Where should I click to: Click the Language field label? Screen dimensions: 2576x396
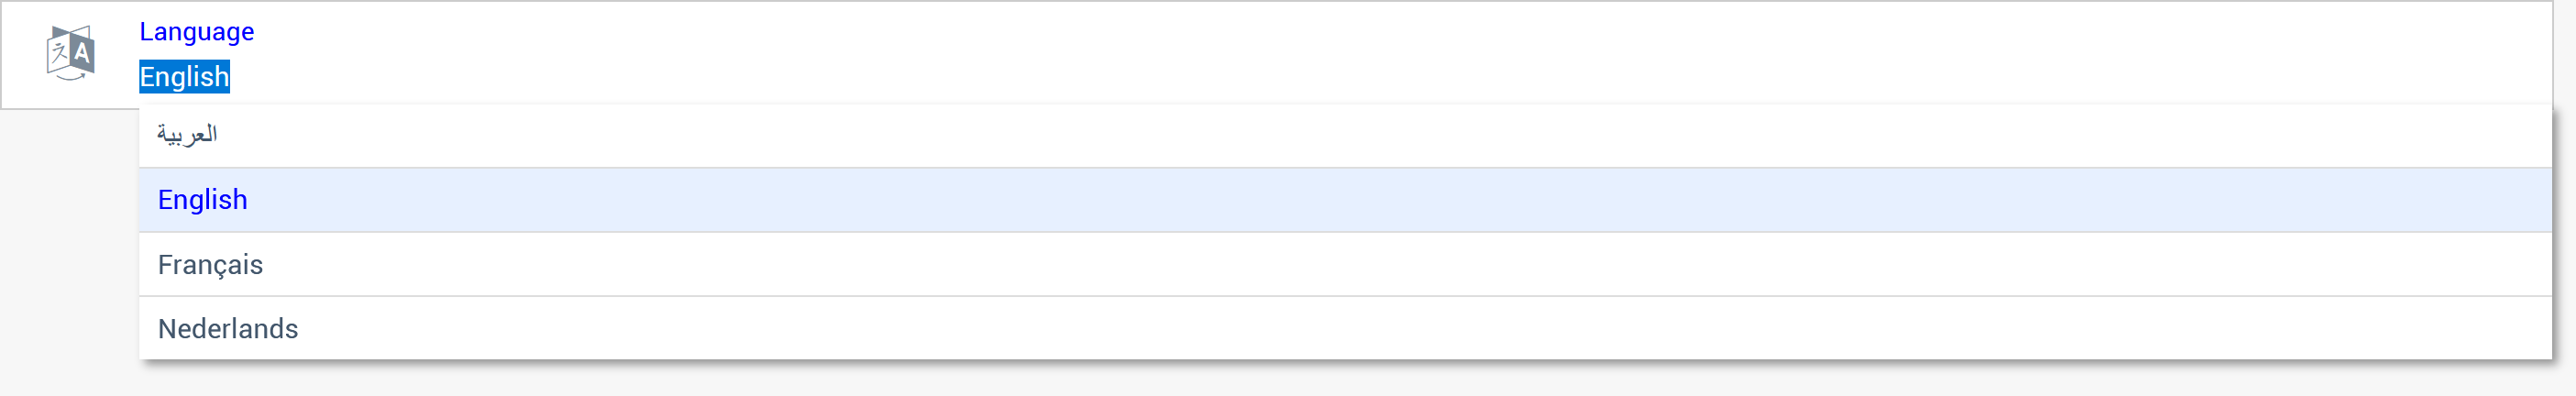pos(196,32)
